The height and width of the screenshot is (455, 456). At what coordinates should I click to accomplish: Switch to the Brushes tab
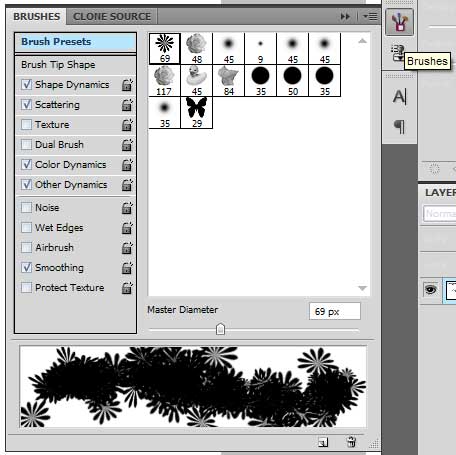pos(37,16)
